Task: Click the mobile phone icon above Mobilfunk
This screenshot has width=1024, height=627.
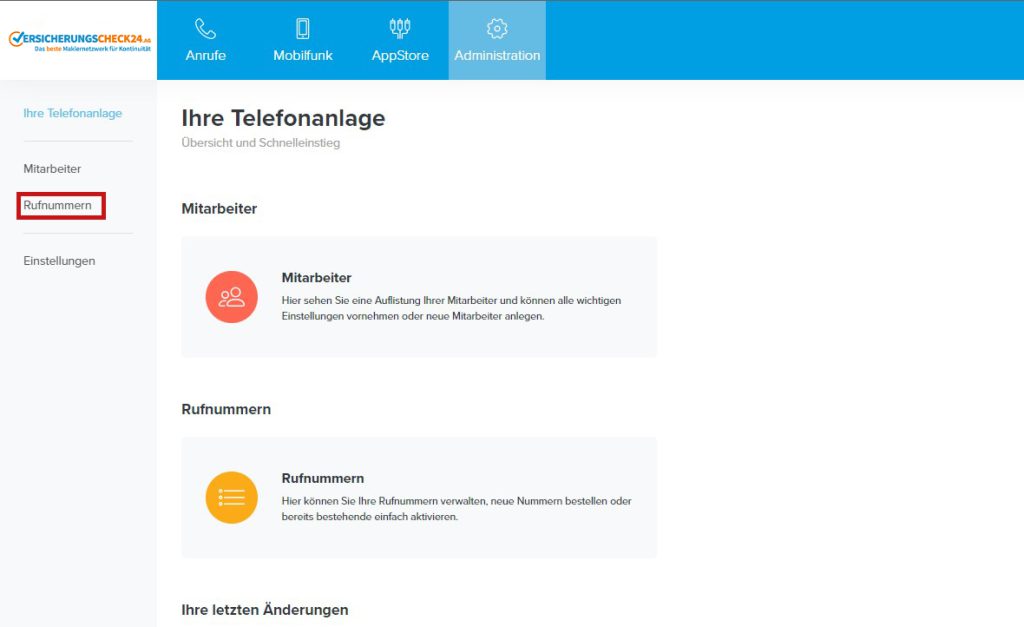Action: [x=302, y=29]
